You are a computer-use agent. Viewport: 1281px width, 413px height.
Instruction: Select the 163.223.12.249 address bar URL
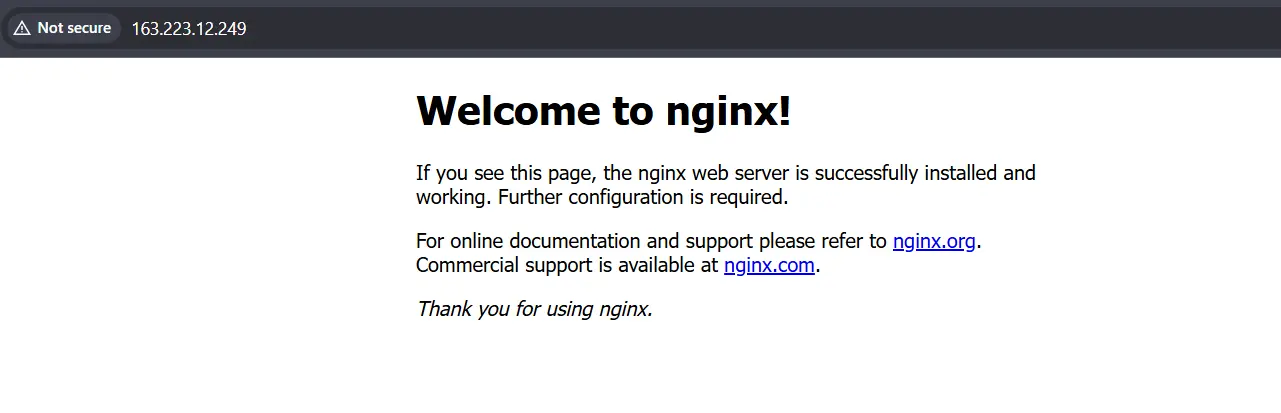pos(189,28)
